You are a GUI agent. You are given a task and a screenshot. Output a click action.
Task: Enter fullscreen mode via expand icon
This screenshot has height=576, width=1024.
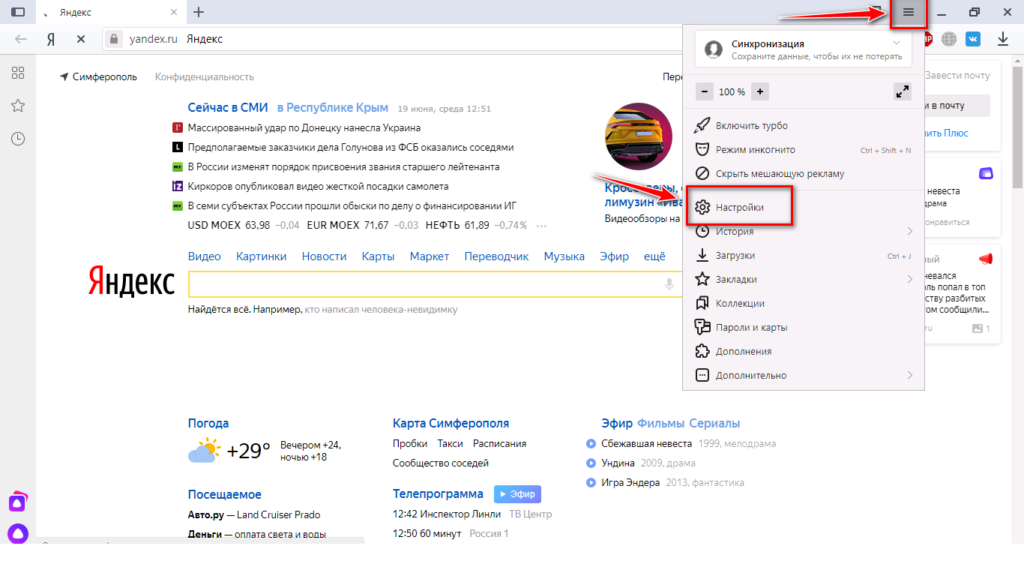pos(902,91)
